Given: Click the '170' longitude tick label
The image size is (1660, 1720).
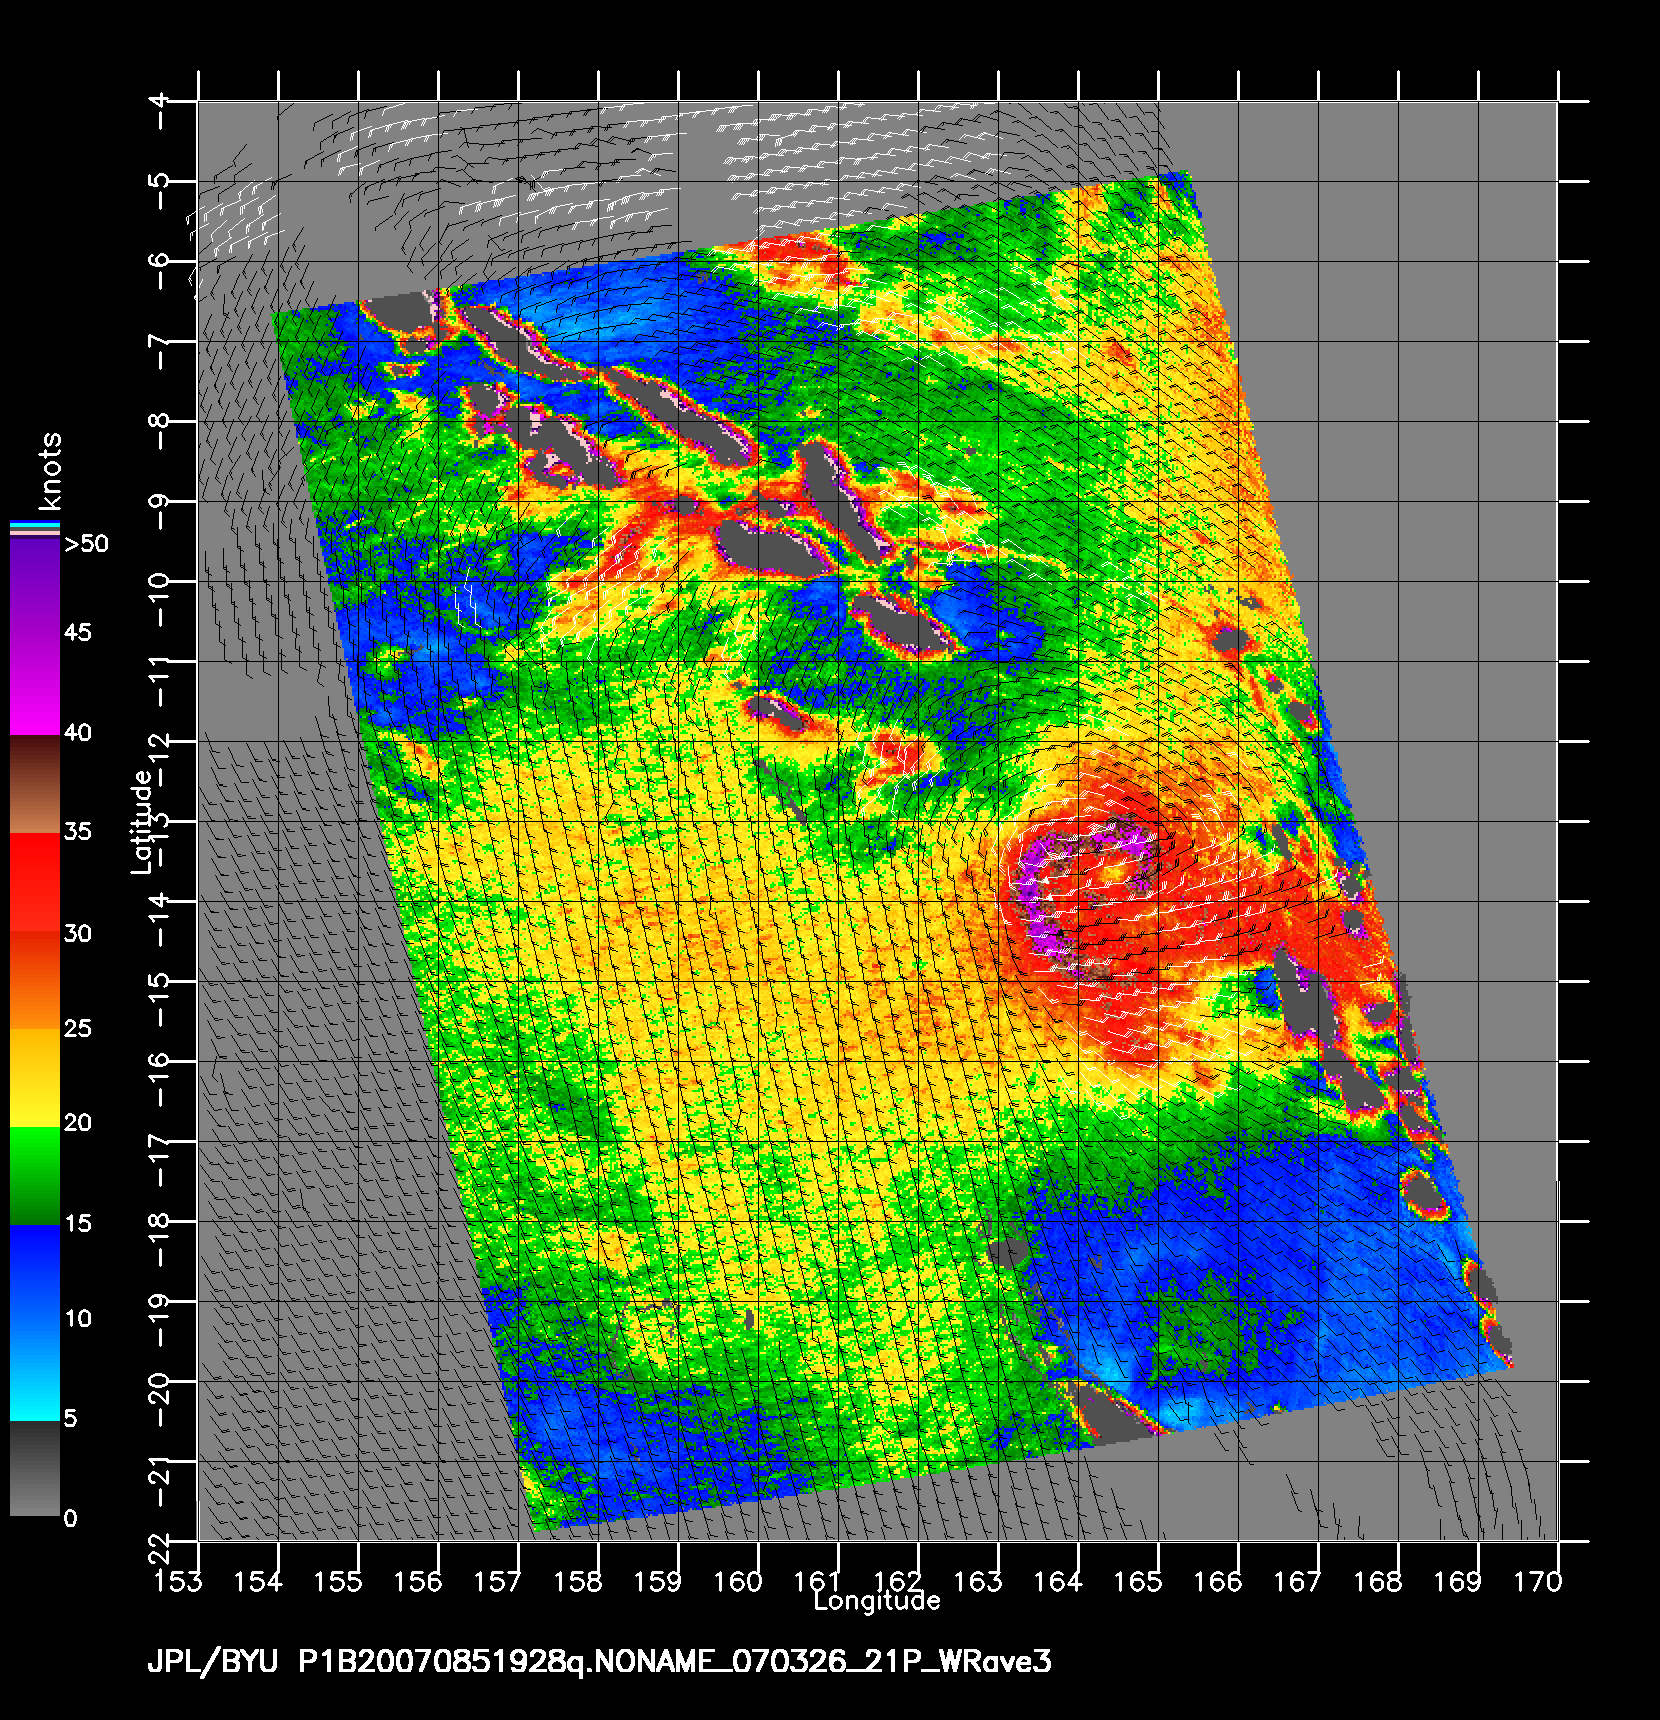Looking at the screenshot, I should tap(1538, 1581).
